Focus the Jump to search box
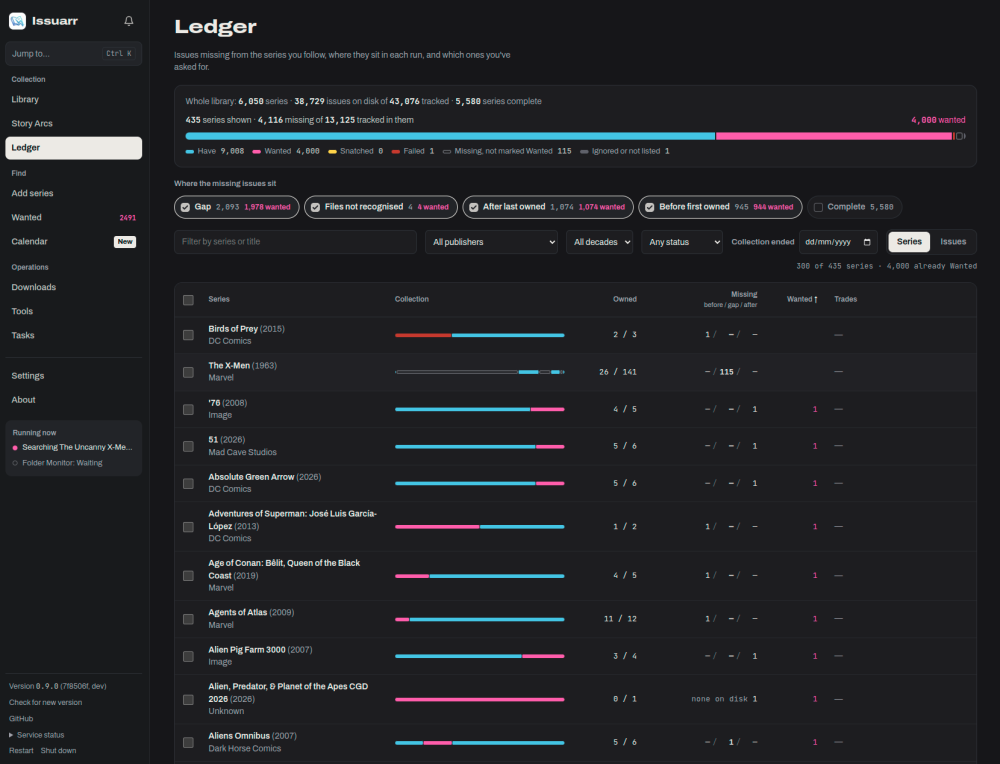Image resolution: width=1000 pixels, height=764 pixels. pos(73,54)
